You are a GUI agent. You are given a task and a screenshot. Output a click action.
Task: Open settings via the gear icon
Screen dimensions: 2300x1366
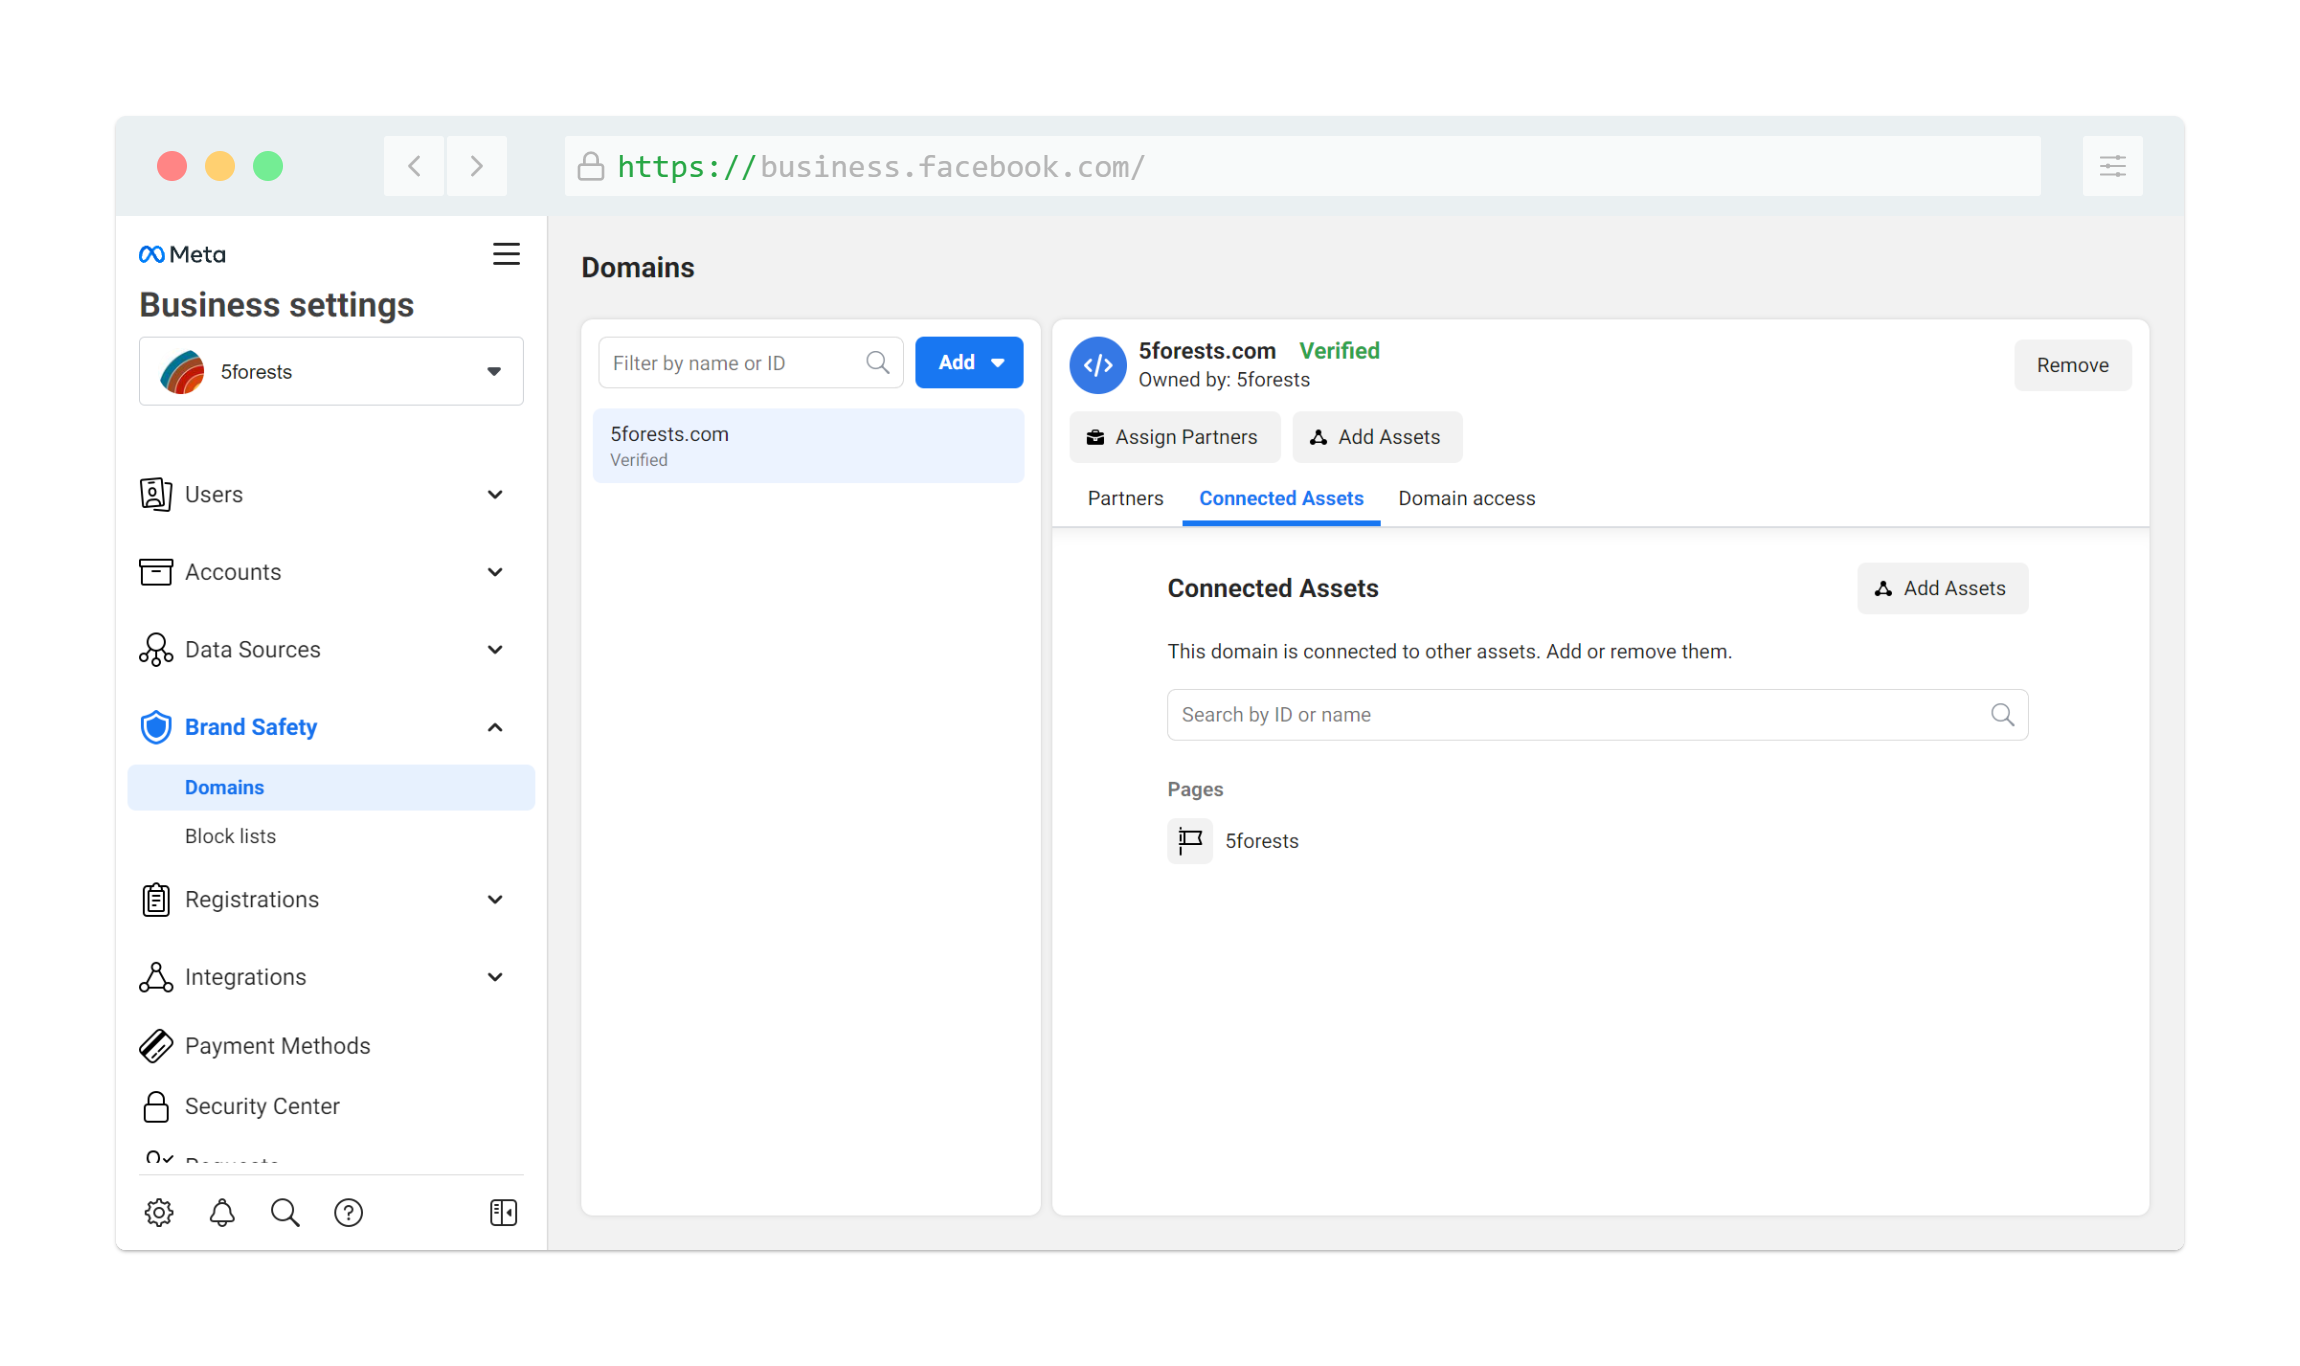pyautogui.click(x=159, y=1213)
